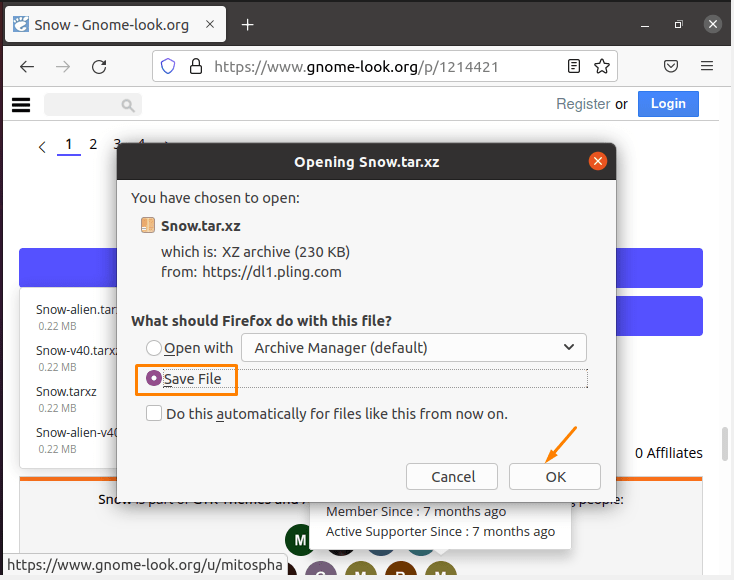Open the Register link
The image size is (734, 580).
(x=583, y=104)
